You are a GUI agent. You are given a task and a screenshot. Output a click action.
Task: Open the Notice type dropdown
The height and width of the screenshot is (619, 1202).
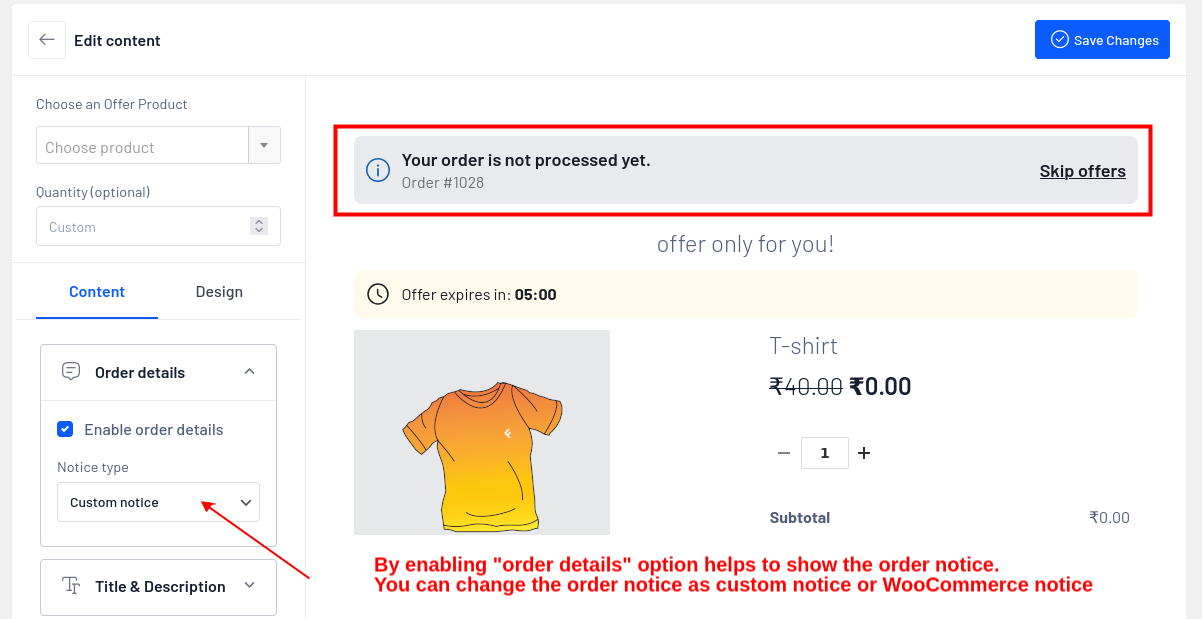pyautogui.click(x=158, y=502)
